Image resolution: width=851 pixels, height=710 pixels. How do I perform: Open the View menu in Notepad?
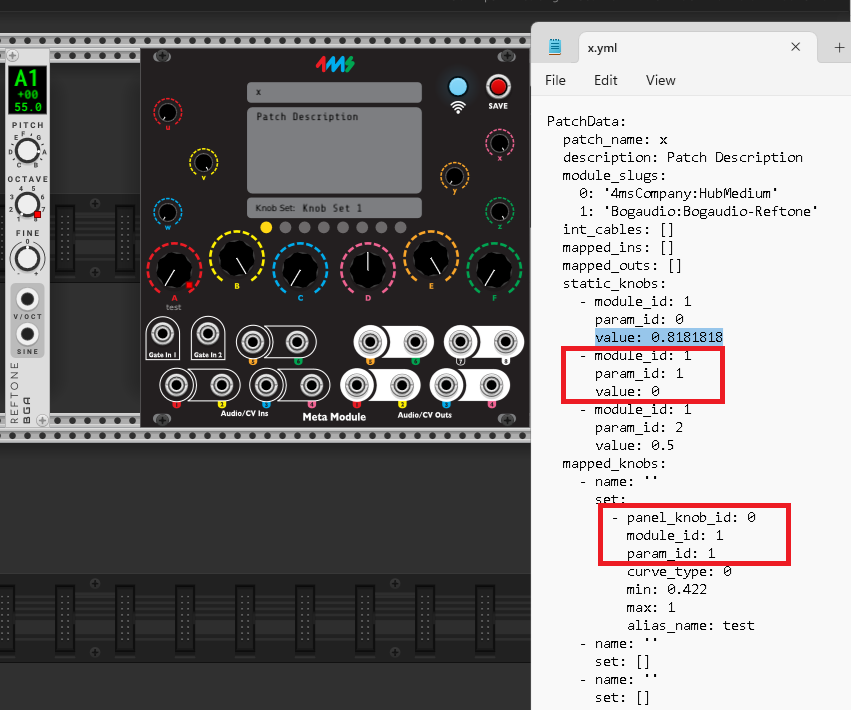pyautogui.click(x=660, y=80)
